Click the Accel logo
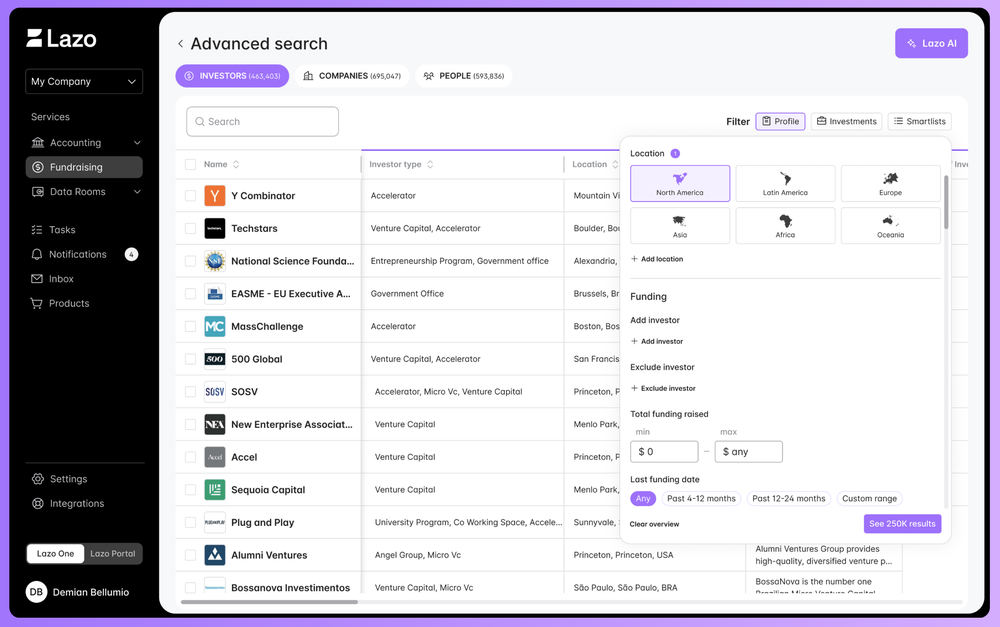The height and width of the screenshot is (627, 1000). click(x=215, y=457)
